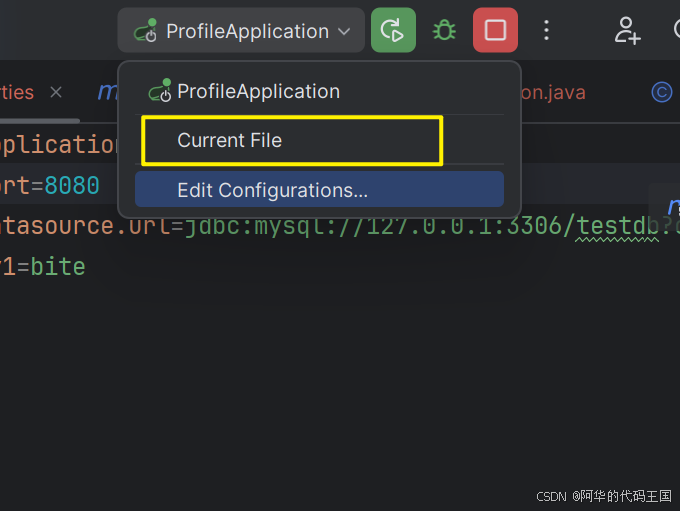Image resolution: width=680 pixels, height=511 pixels.
Task: Open the three-dot More Actions menu
Action: (546, 30)
